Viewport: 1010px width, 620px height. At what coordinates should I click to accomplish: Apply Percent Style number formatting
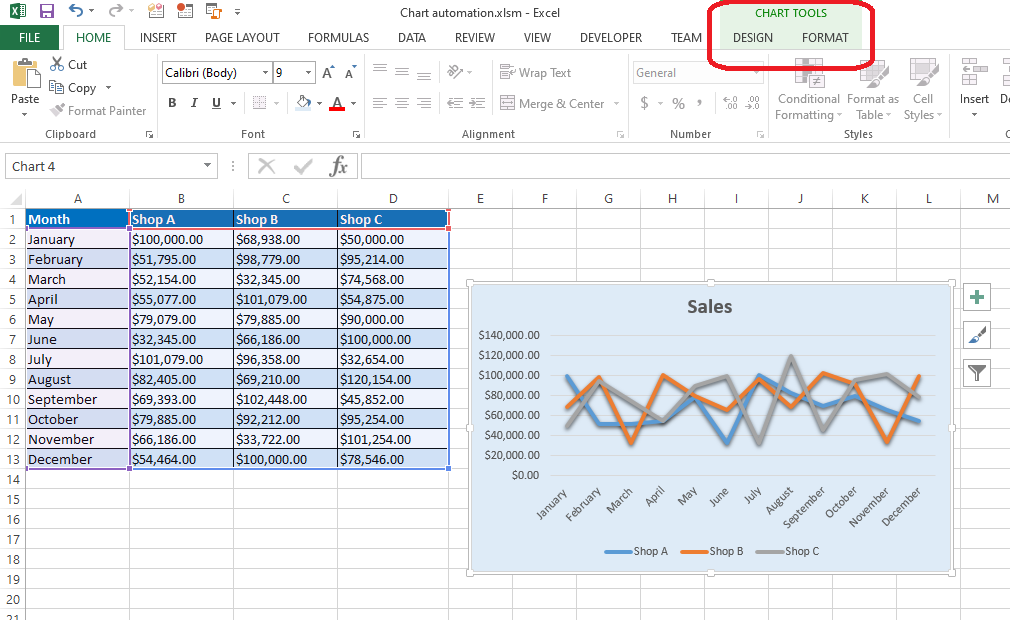tap(677, 102)
